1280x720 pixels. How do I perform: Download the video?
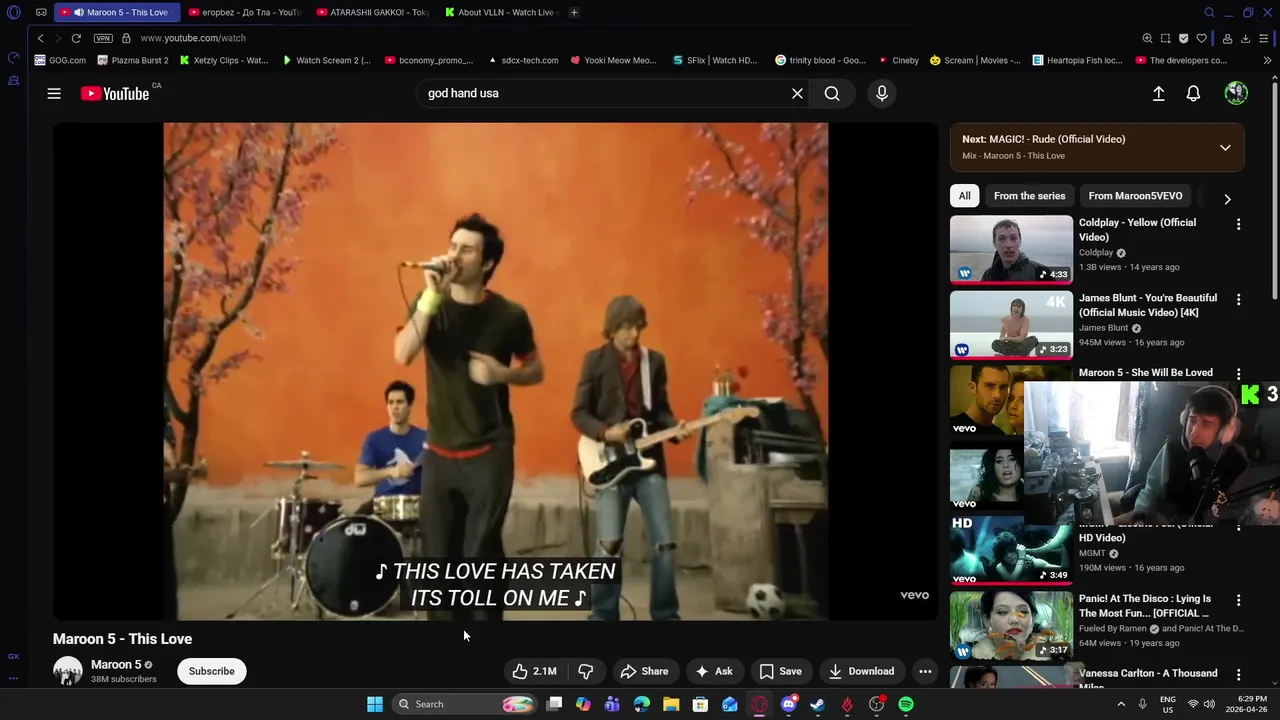coord(861,671)
